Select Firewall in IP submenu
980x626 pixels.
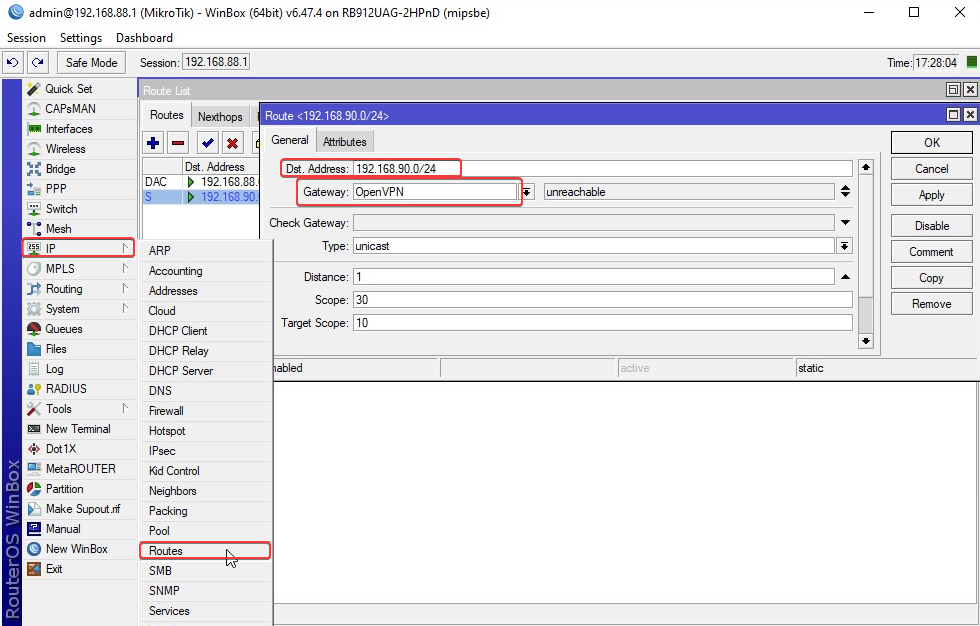click(x=205, y=410)
